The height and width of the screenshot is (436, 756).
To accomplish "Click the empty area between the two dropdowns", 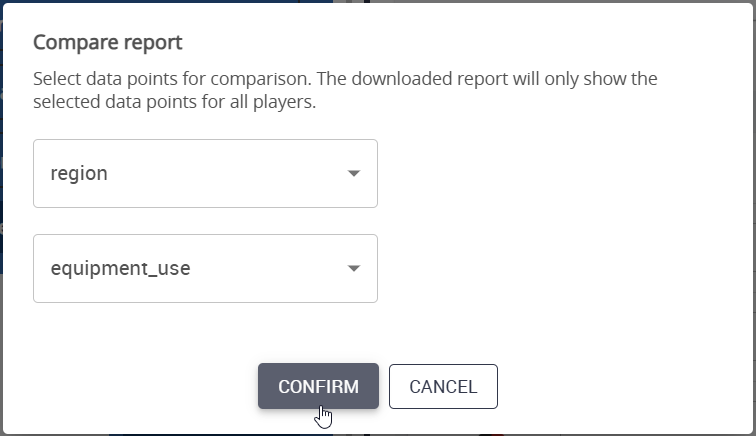I will (x=205, y=221).
